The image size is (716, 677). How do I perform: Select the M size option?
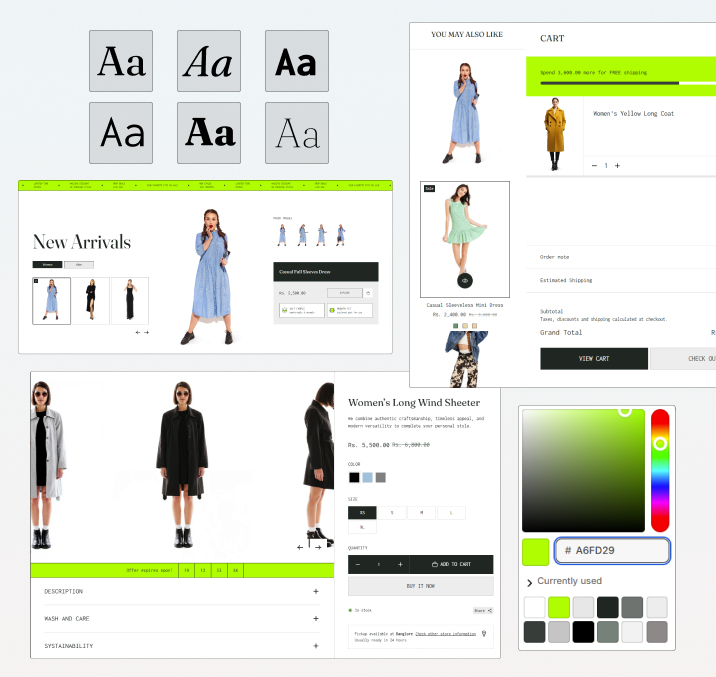(421, 513)
